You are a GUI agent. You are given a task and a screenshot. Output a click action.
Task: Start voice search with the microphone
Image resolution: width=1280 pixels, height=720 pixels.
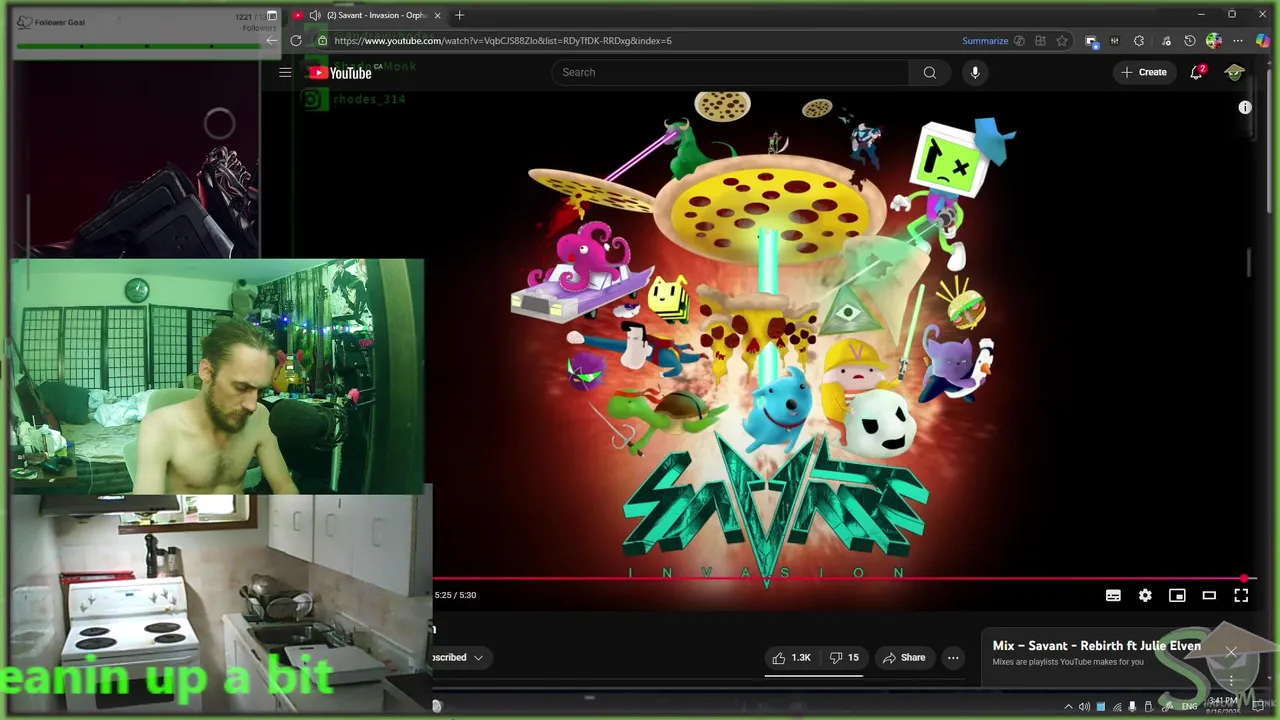point(975,72)
